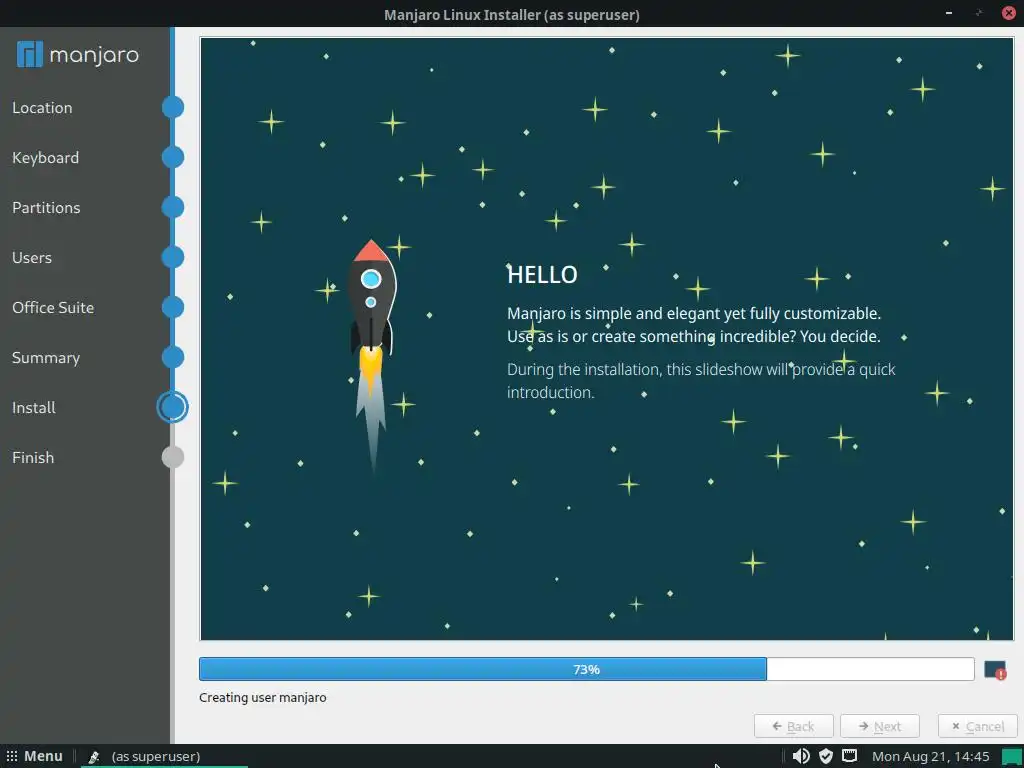
Task: Click the 'Creating user manjaro' status text
Action: click(263, 697)
